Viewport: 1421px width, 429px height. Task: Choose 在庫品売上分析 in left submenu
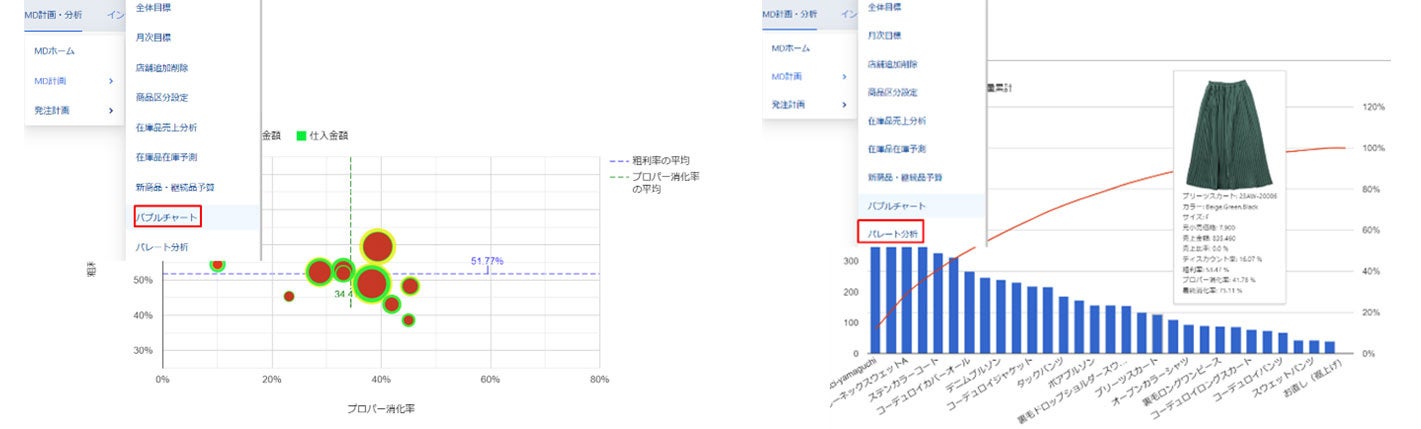point(166,128)
